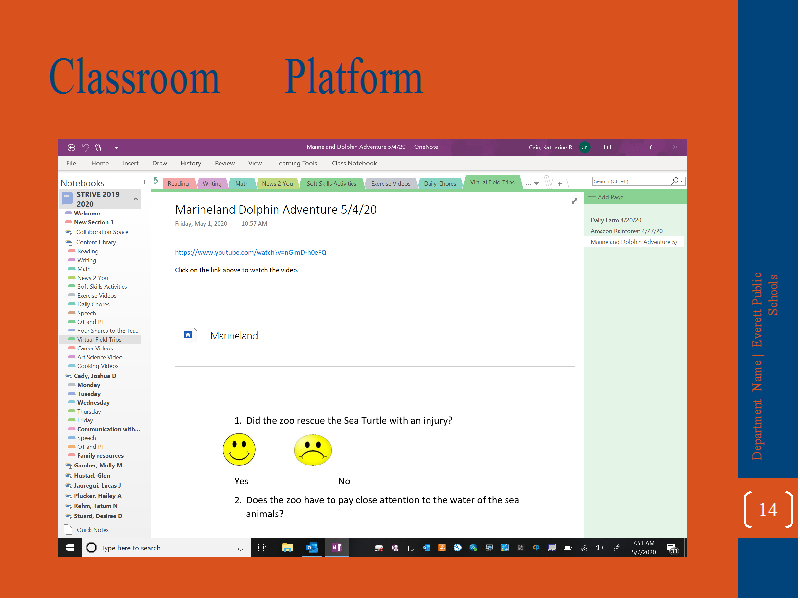Open the Learning Tools ribbon tab
This screenshot has height=600, width=800.
(x=298, y=163)
